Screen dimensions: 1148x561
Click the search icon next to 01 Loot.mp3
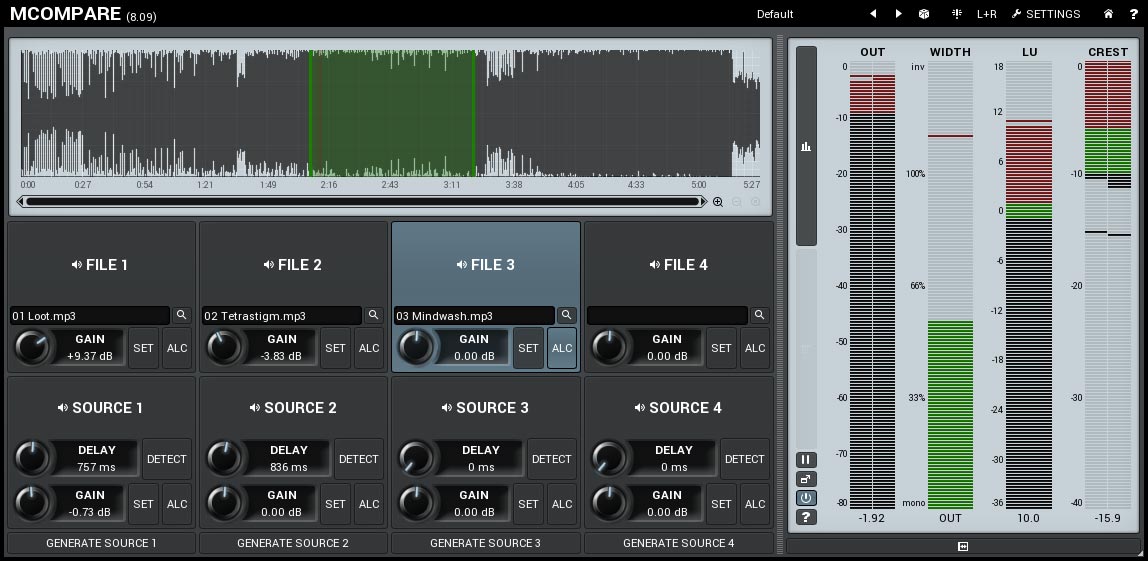coord(181,315)
